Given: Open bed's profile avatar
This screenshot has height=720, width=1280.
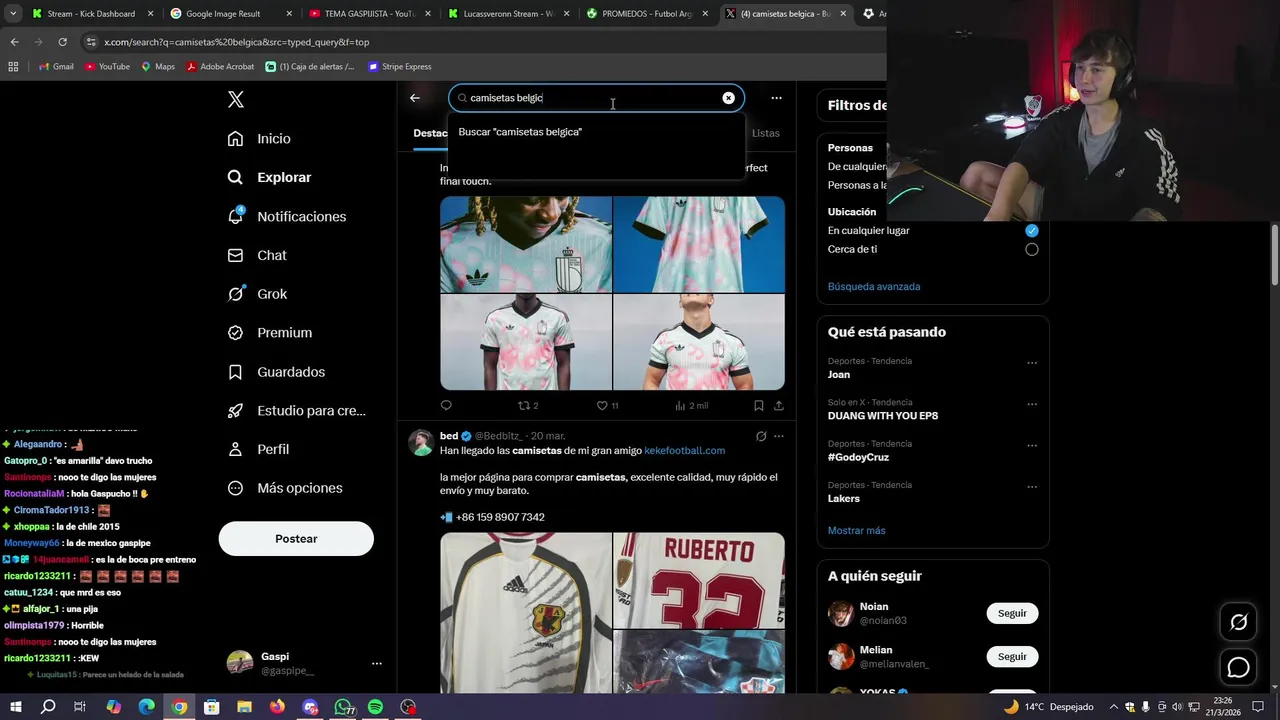Looking at the screenshot, I should pos(421,443).
